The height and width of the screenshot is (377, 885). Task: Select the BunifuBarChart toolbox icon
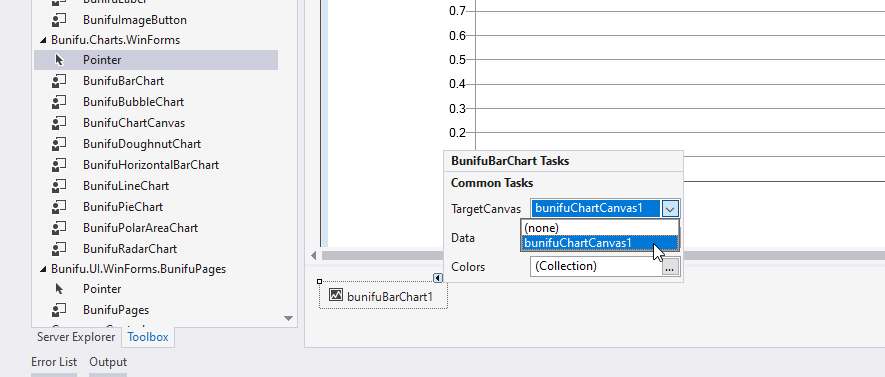pyautogui.click(x=59, y=81)
